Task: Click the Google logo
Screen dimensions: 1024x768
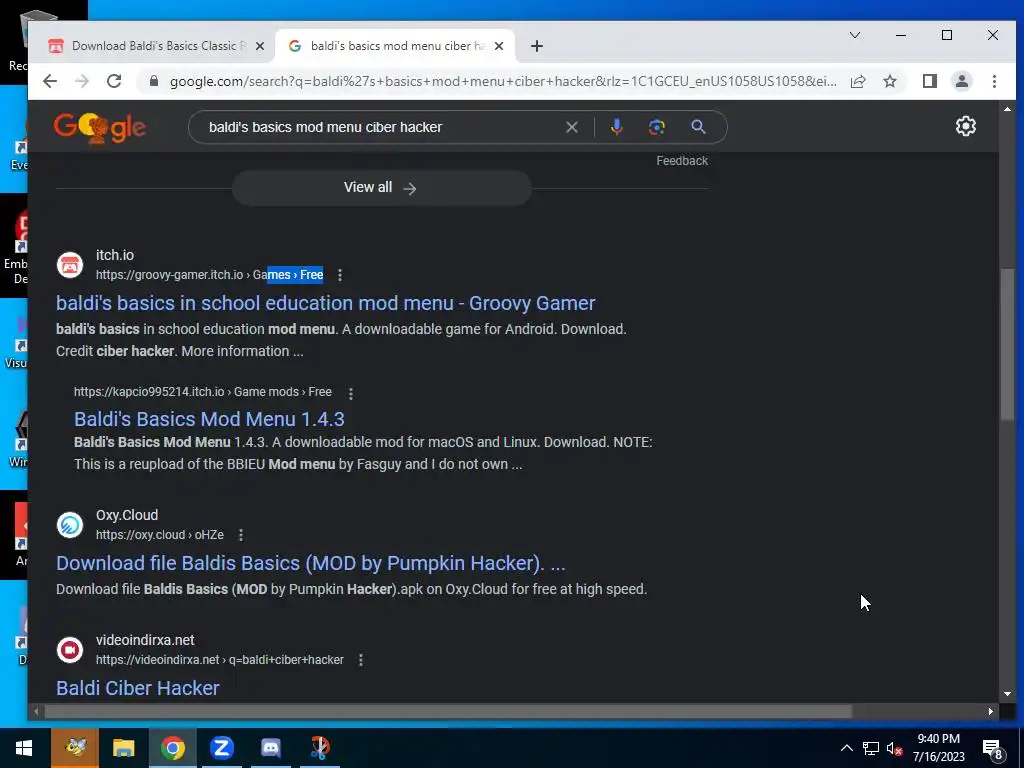Action: pos(100,127)
